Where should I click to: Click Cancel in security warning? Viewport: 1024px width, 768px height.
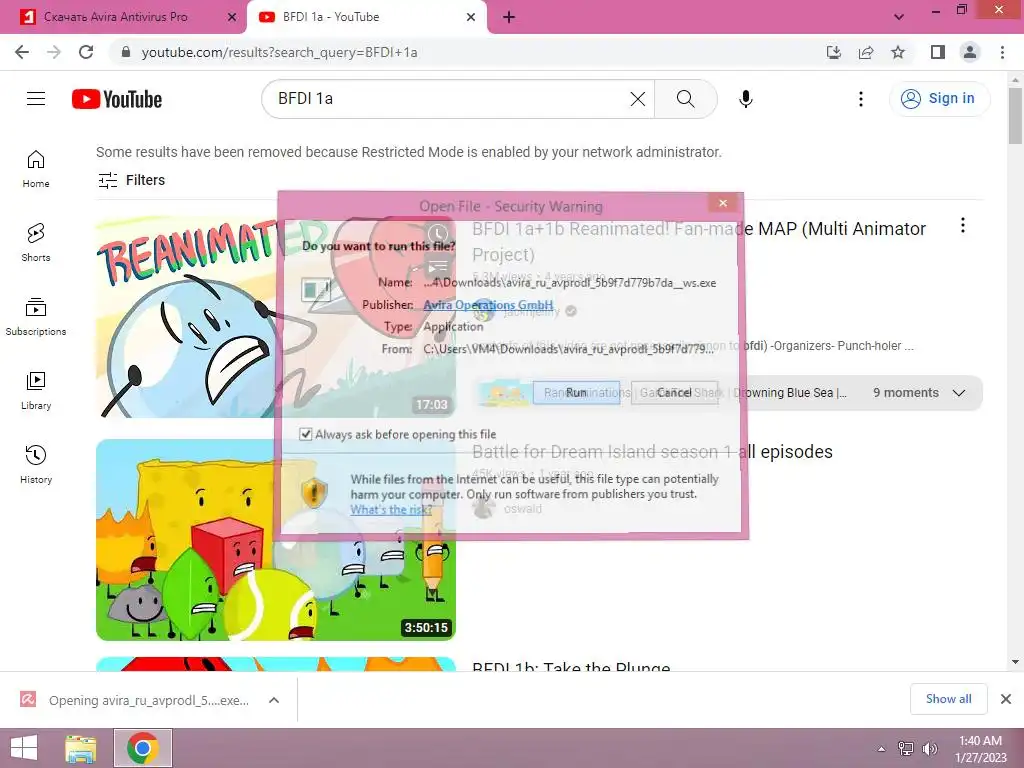tap(674, 392)
